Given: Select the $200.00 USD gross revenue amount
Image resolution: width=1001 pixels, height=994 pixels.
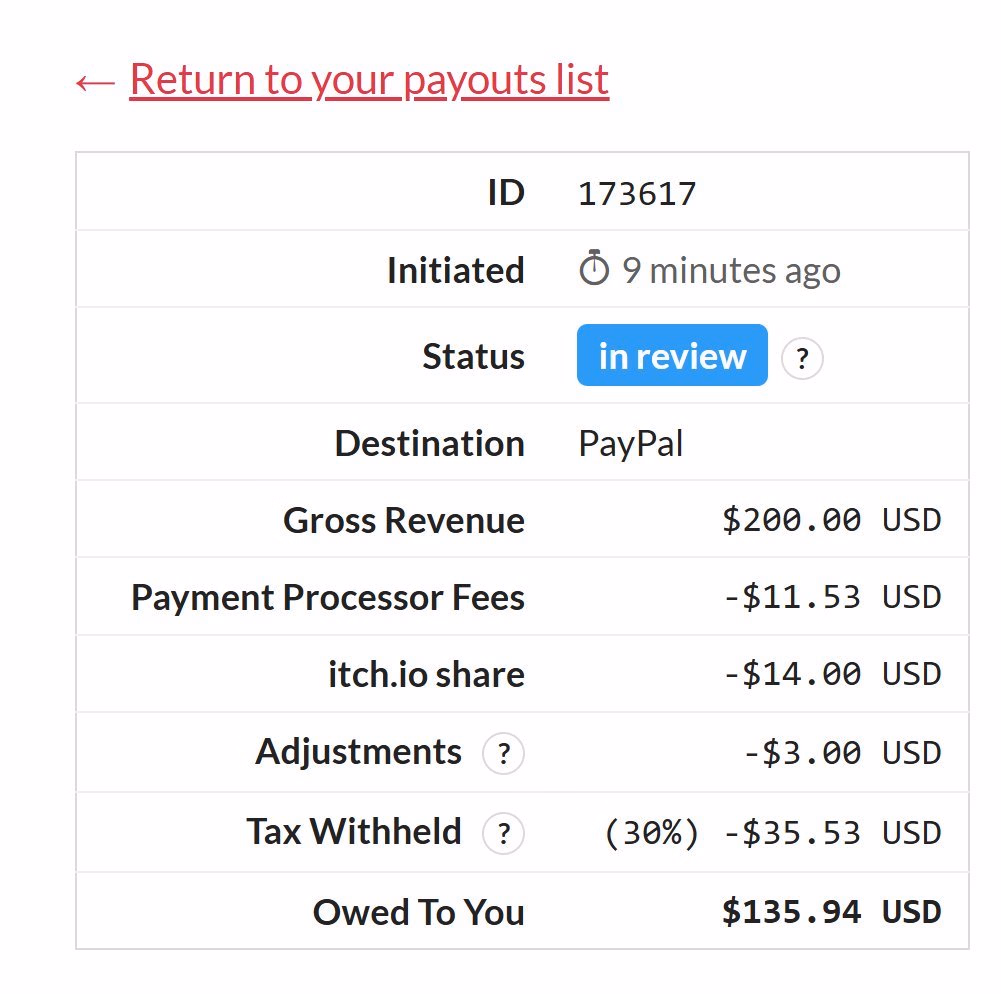Looking at the screenshot, I should click(x=832, y=520).
